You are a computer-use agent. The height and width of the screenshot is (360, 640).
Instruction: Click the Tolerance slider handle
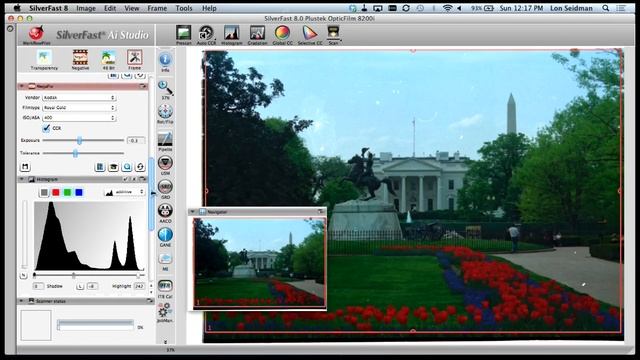[x=75, y=153]
